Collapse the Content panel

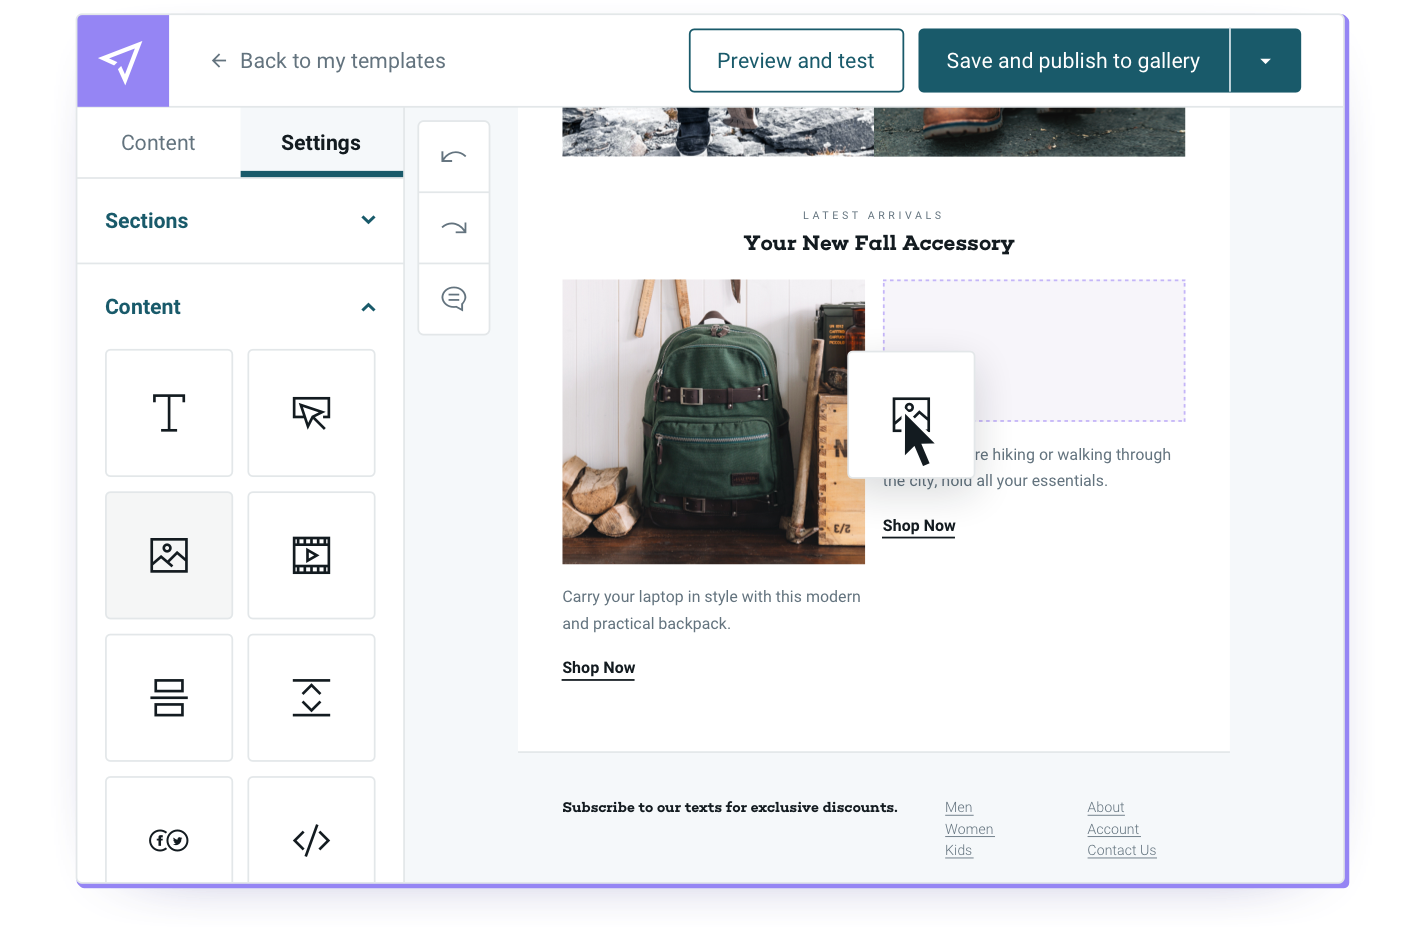click(x=240, y=307)
